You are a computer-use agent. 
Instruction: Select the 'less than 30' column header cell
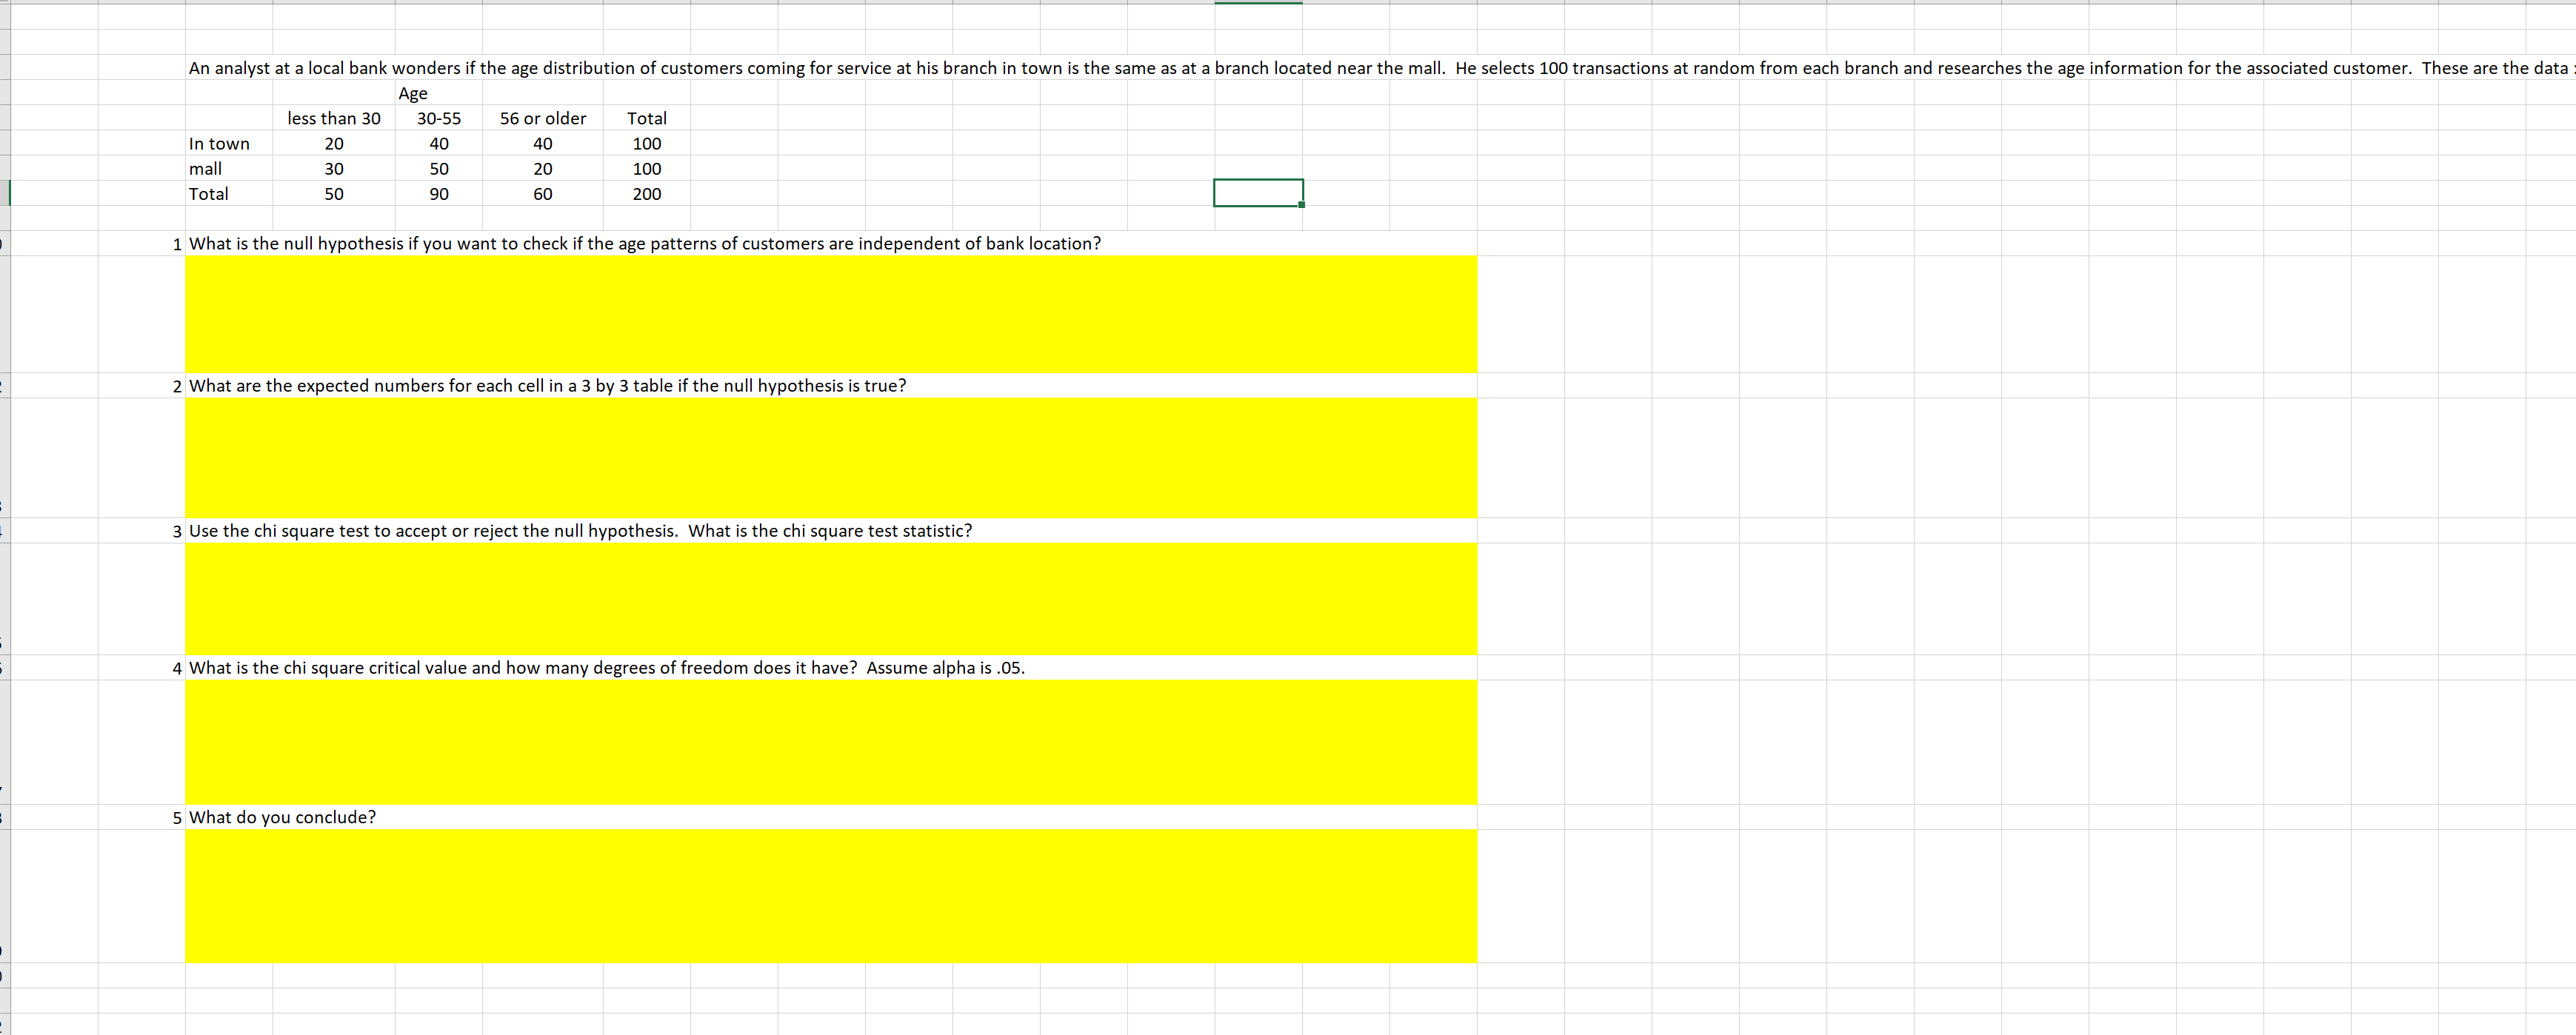tap(334, 118)
